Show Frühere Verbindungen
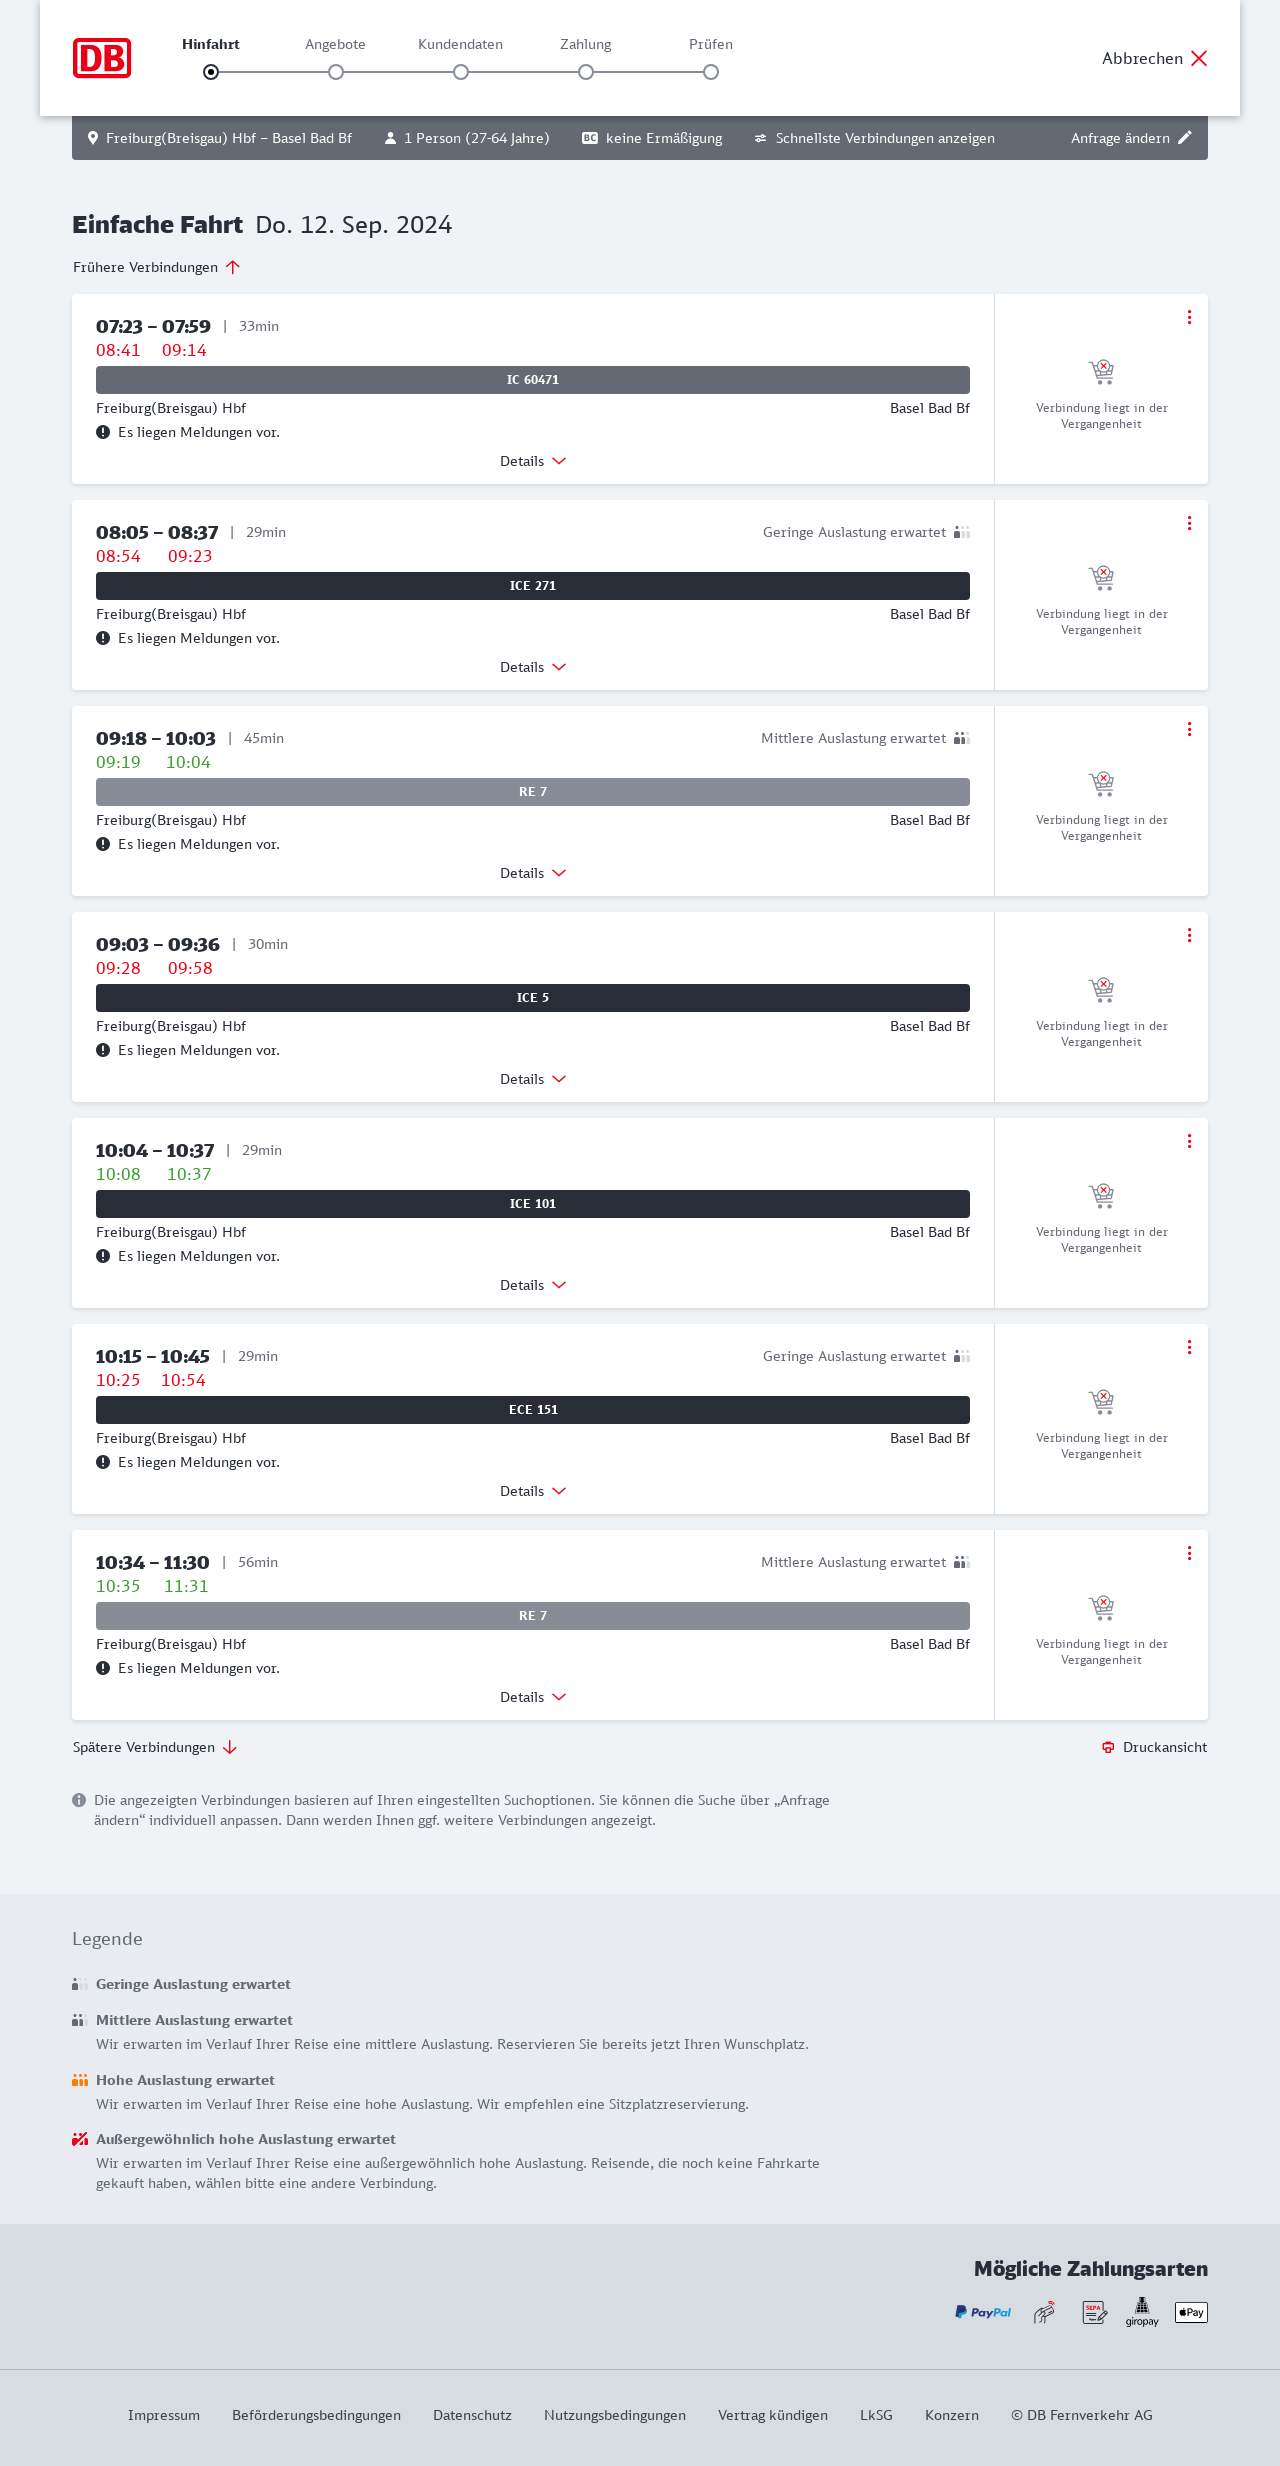Screen dimensions: 1280x2466 coord(156,267)
